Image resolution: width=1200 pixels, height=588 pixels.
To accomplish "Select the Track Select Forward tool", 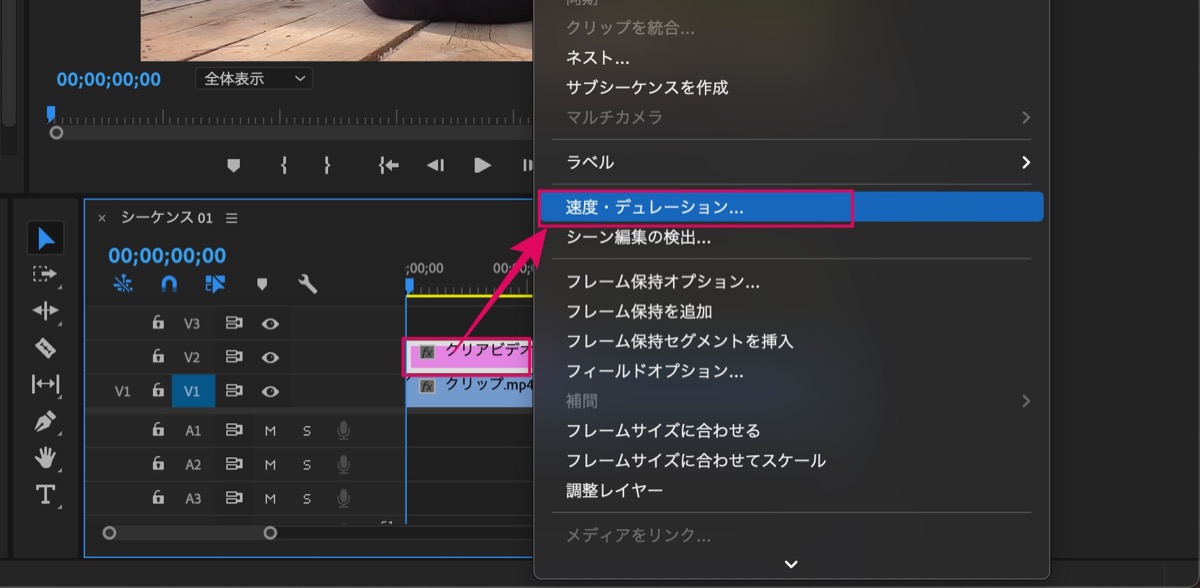I will tap(45, 274).
